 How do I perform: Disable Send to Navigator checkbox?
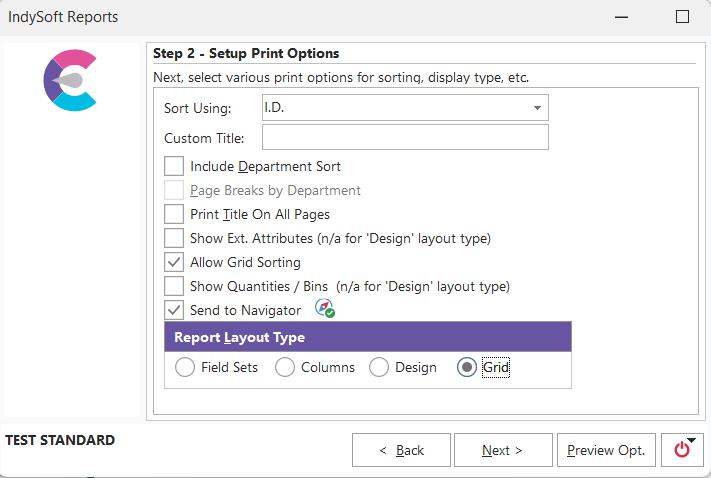pos(174,310)
